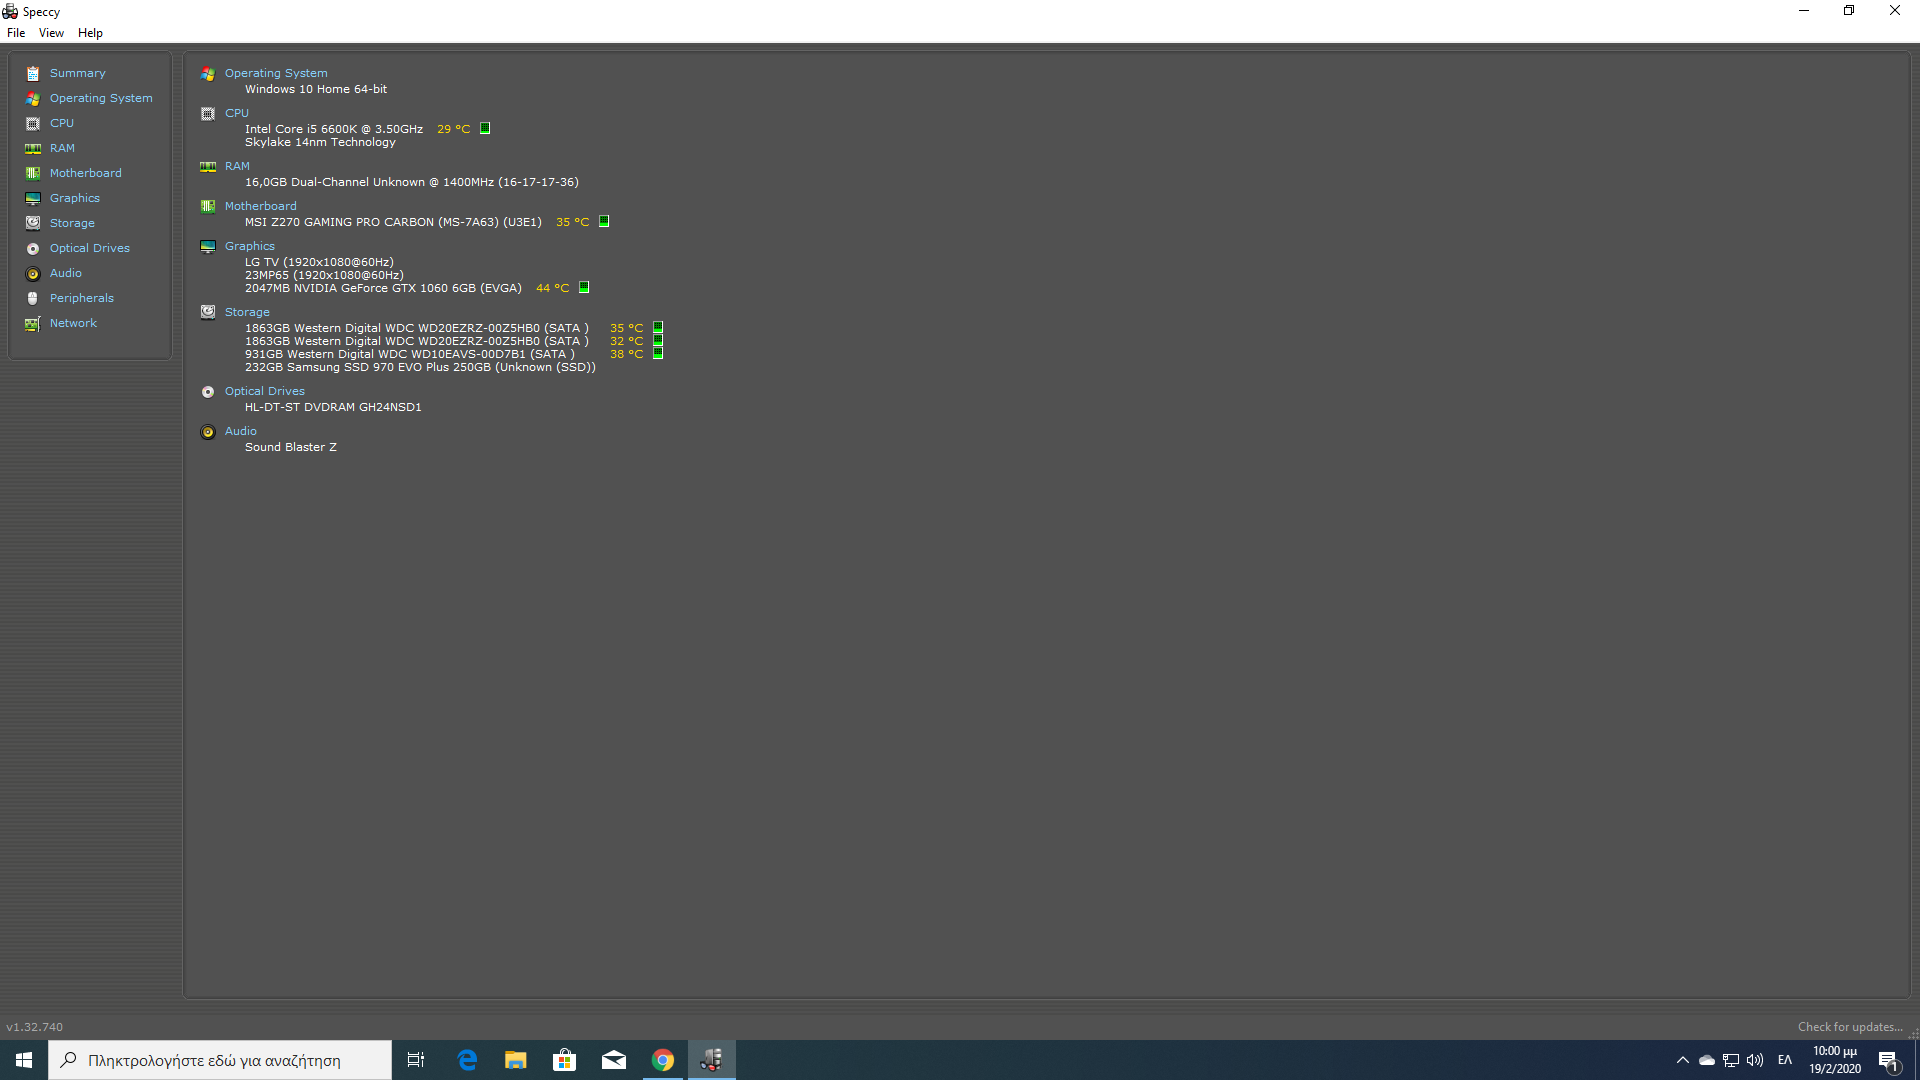The height and width of the screenshot is (1080, 1920).
Task: Click Graphics icon in summary panel
Action: click(208, 247)
